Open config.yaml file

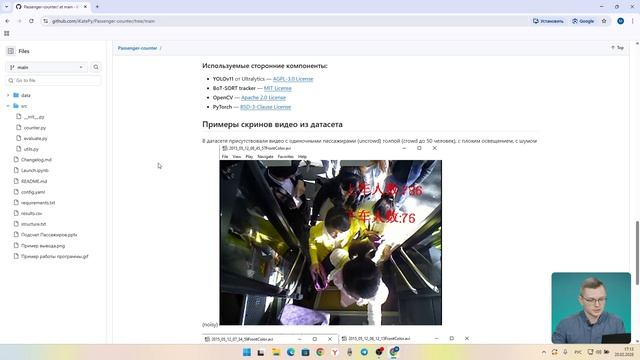tap(33, 192)
